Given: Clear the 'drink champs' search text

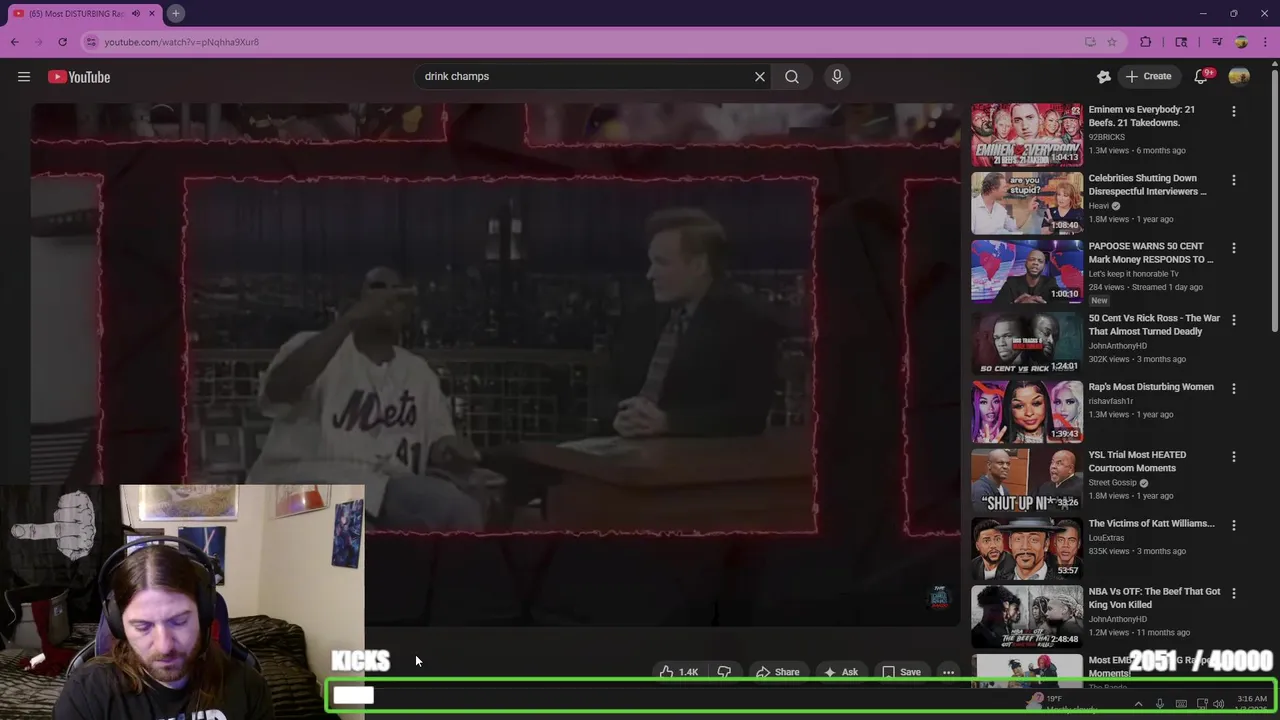Looking at the screenshot, I should coord(760,76).
